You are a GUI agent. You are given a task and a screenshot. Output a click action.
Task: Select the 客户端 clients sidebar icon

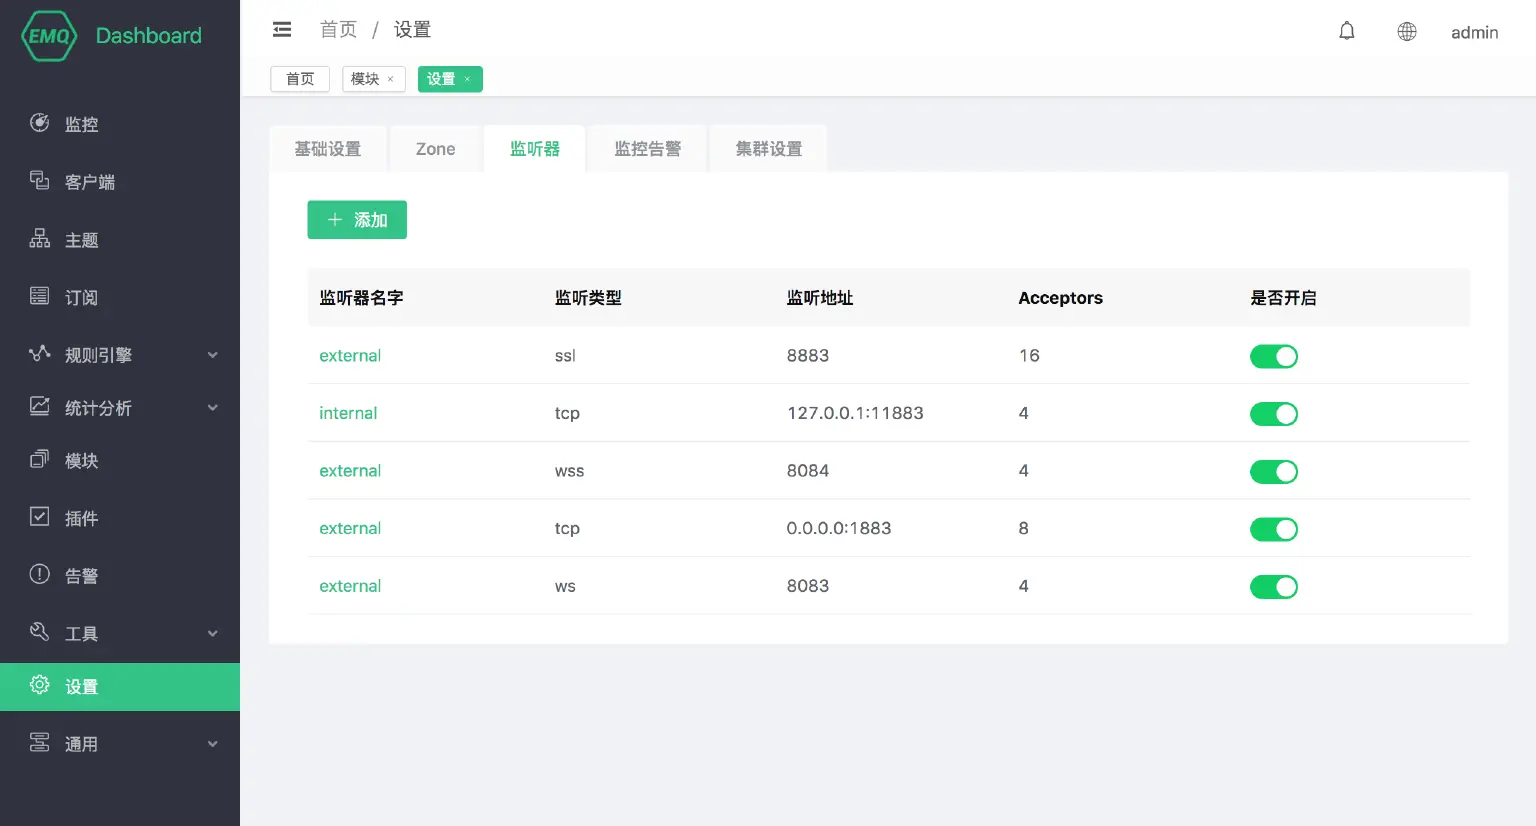click(x=40, y=181)
